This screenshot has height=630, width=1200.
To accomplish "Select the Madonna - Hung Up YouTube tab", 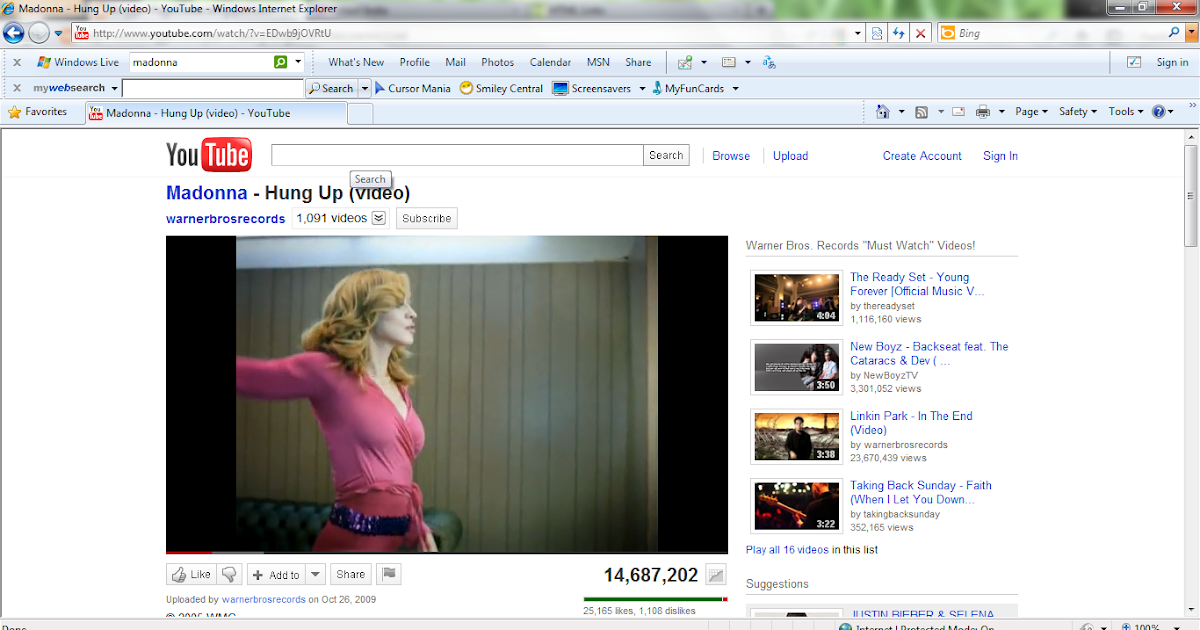I will tap(214, 113).
